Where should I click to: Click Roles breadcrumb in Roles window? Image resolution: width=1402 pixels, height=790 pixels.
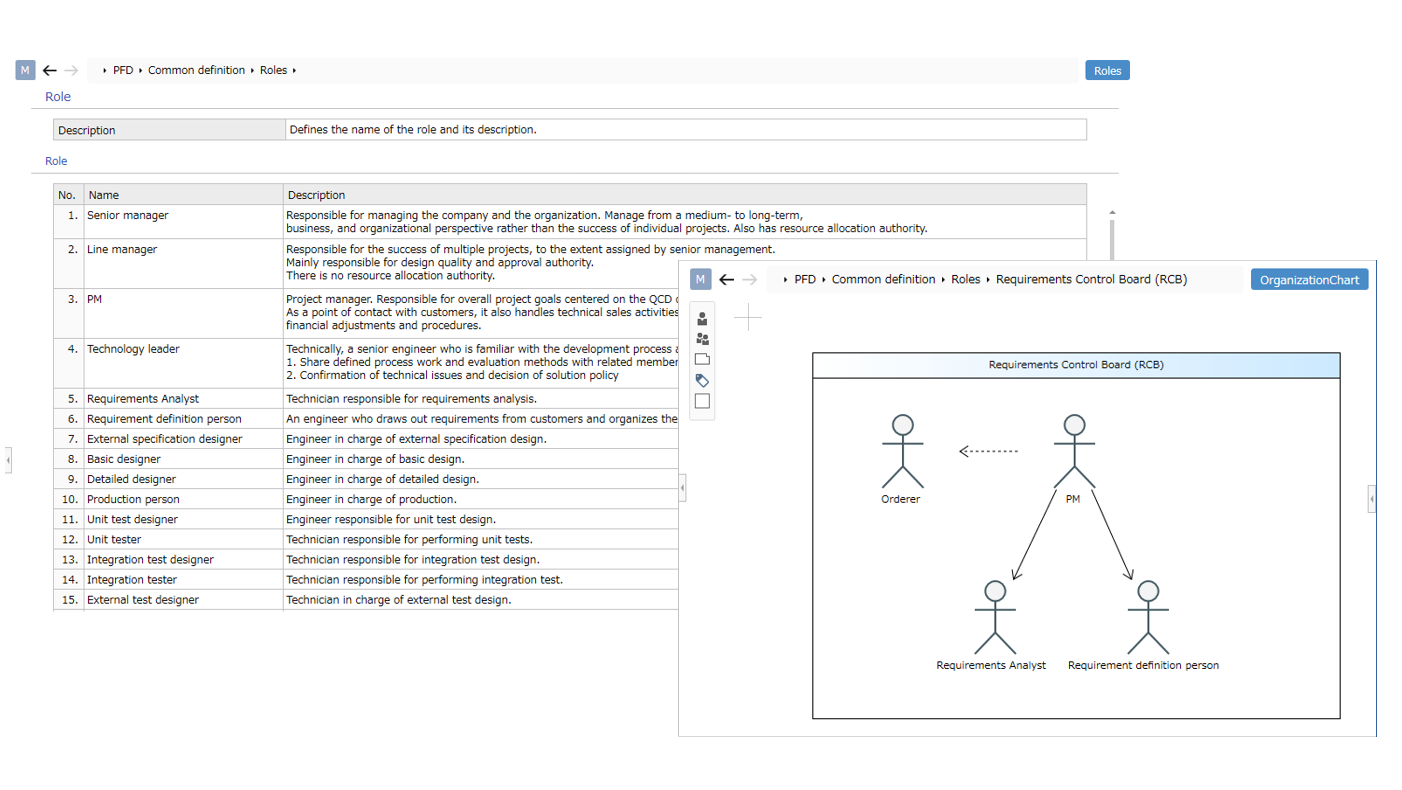(273, 71)
